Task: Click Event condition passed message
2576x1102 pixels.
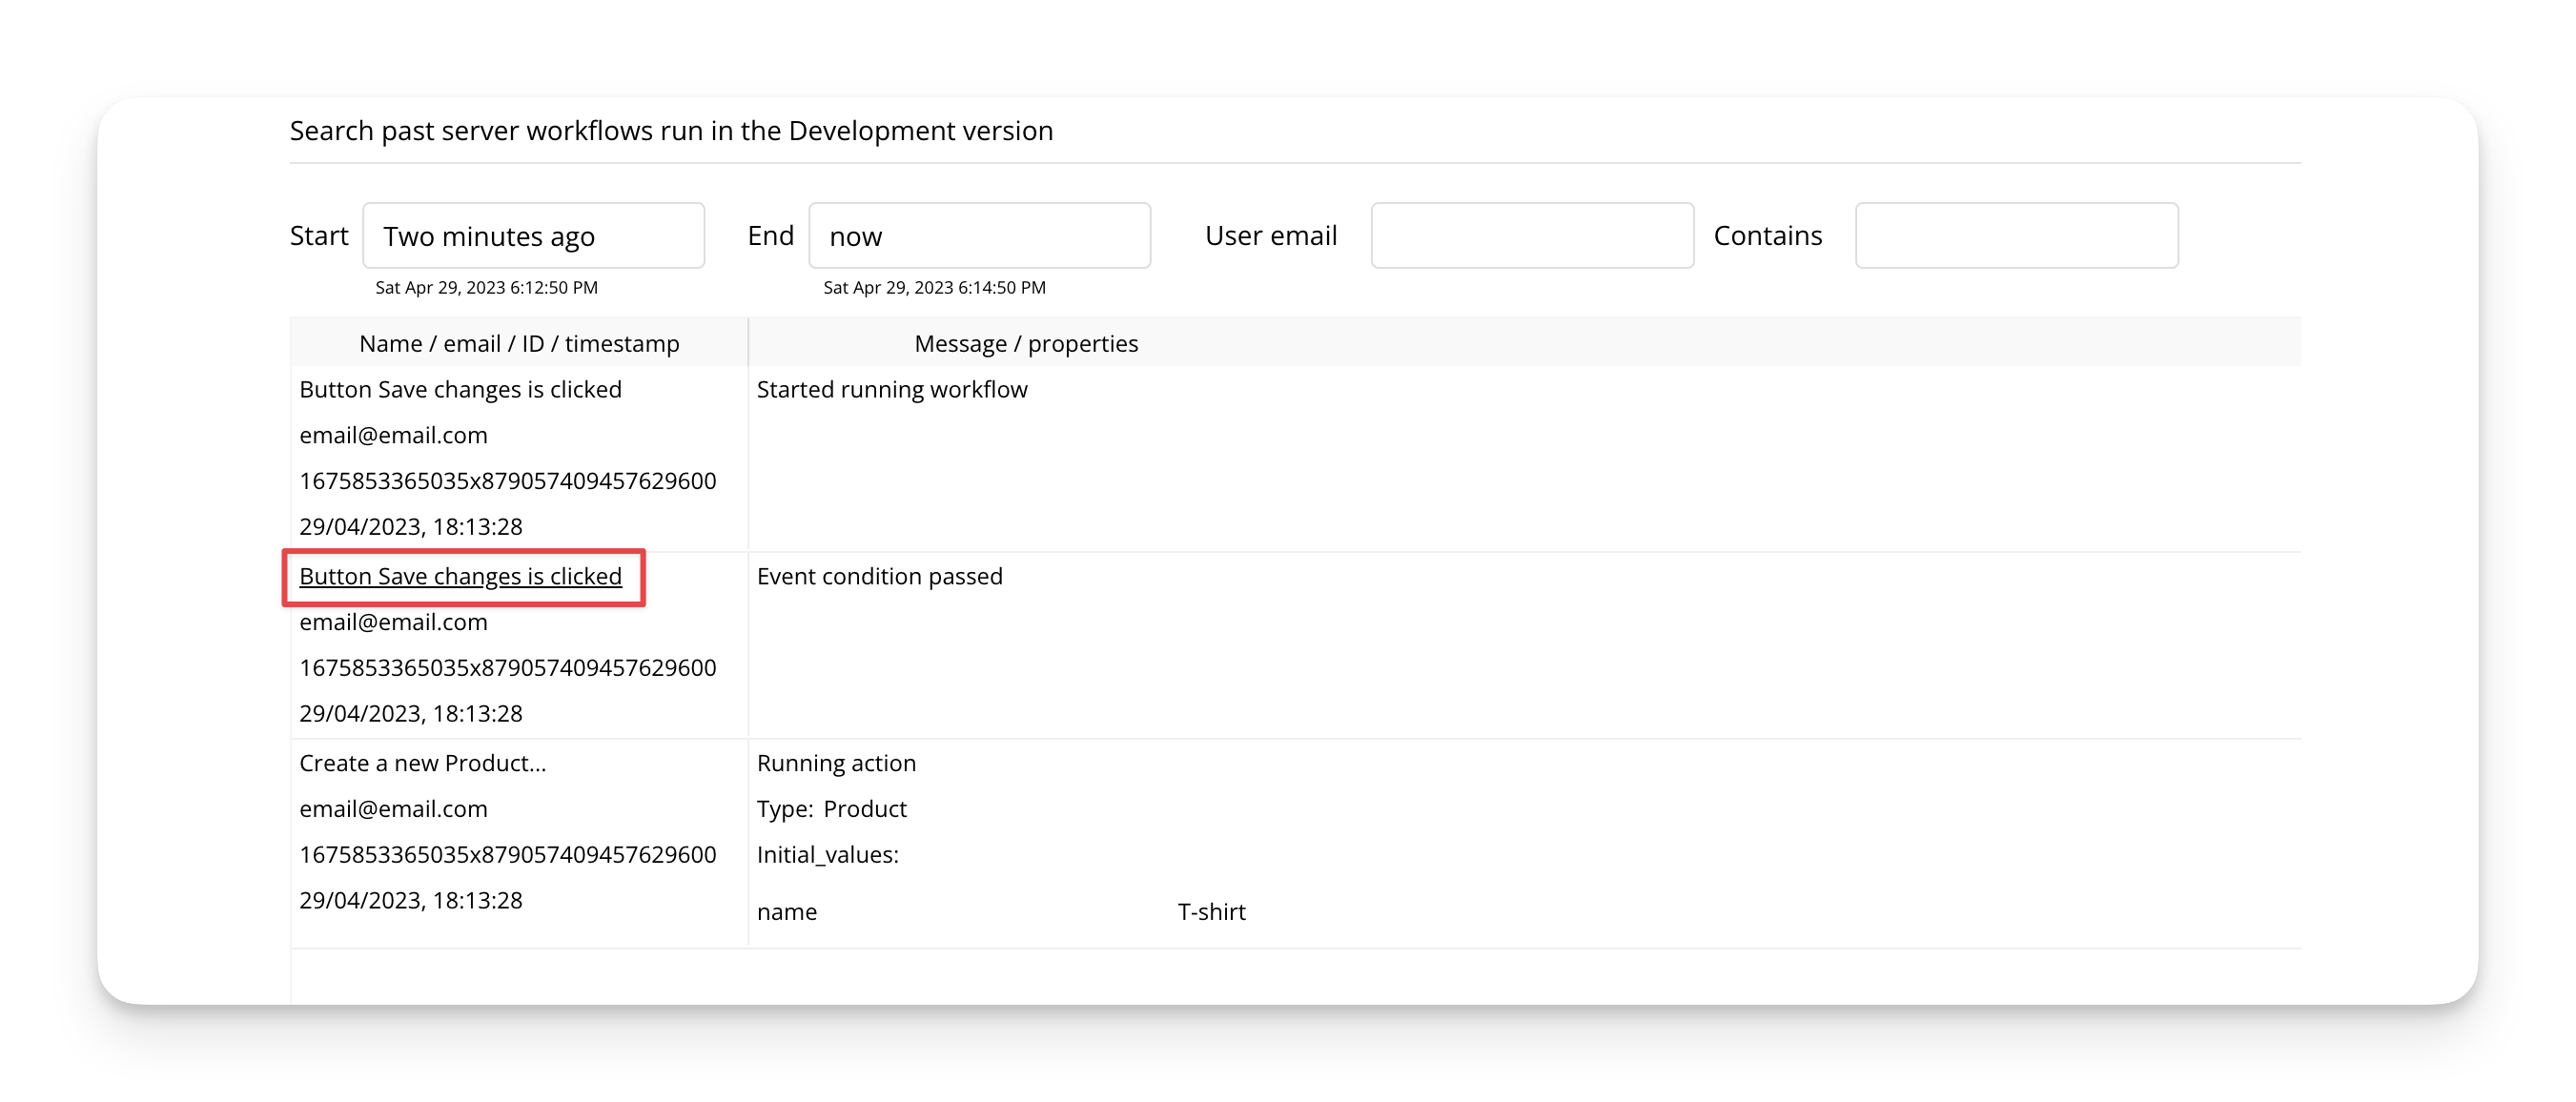Action: [879, 577]
